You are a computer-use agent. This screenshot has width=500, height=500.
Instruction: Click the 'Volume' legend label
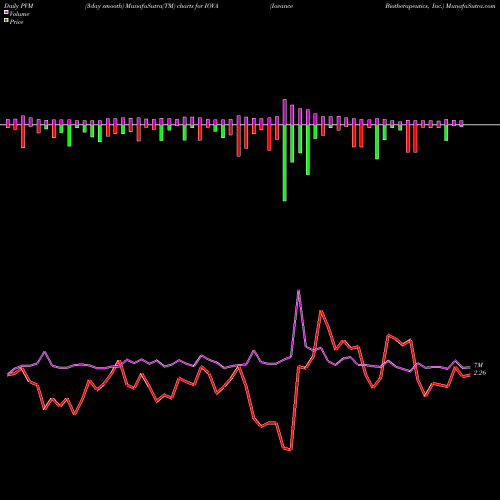(x=19, y=14)
